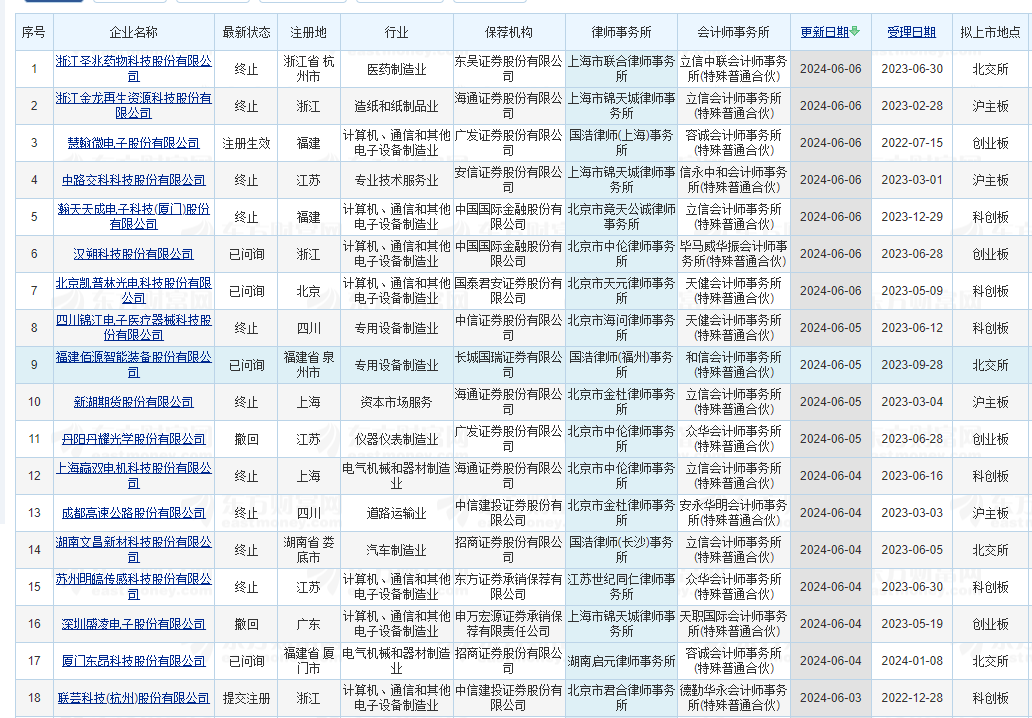The width and height of the screenshot is (1032, 718).
Task: Click 医药制造业 industry cell
Action: tap(397, 68)
